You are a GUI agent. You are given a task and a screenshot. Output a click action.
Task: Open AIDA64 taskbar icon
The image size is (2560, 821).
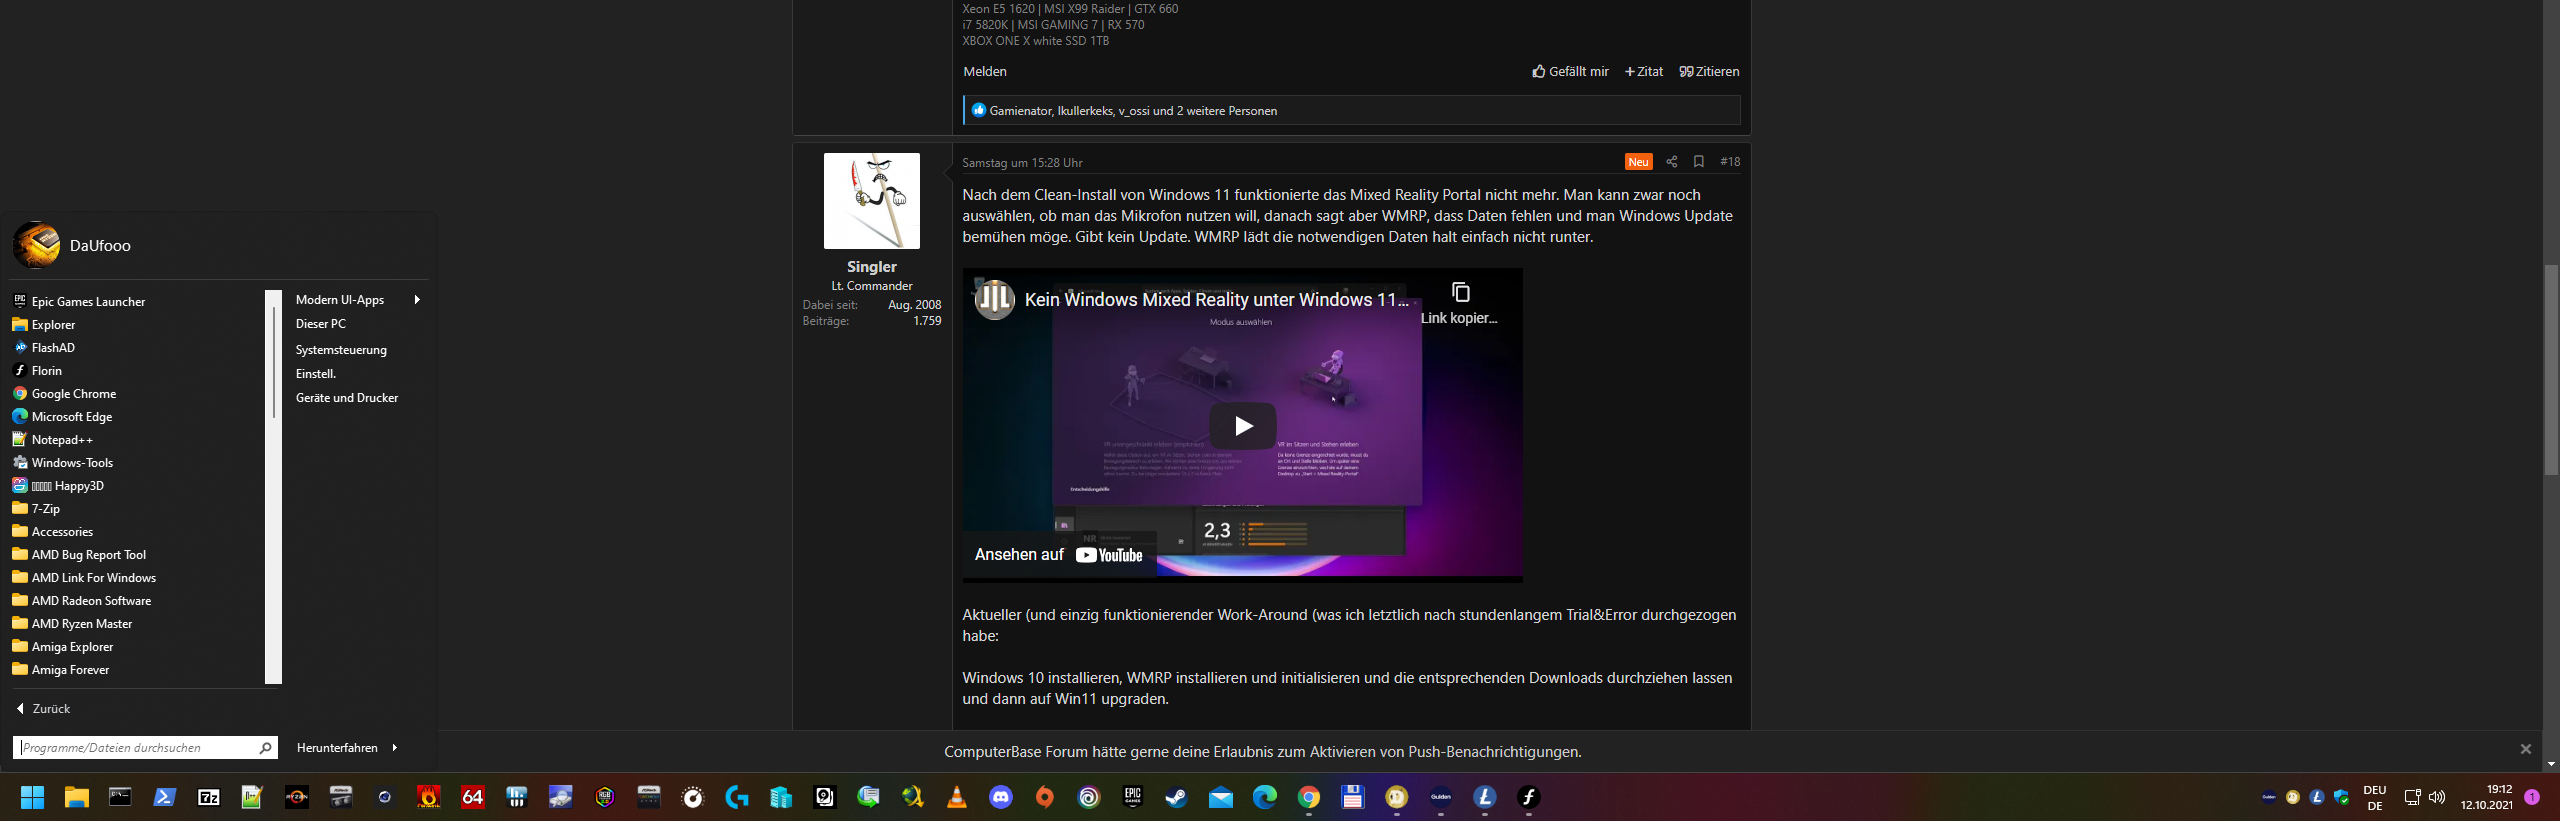point(472,797)
